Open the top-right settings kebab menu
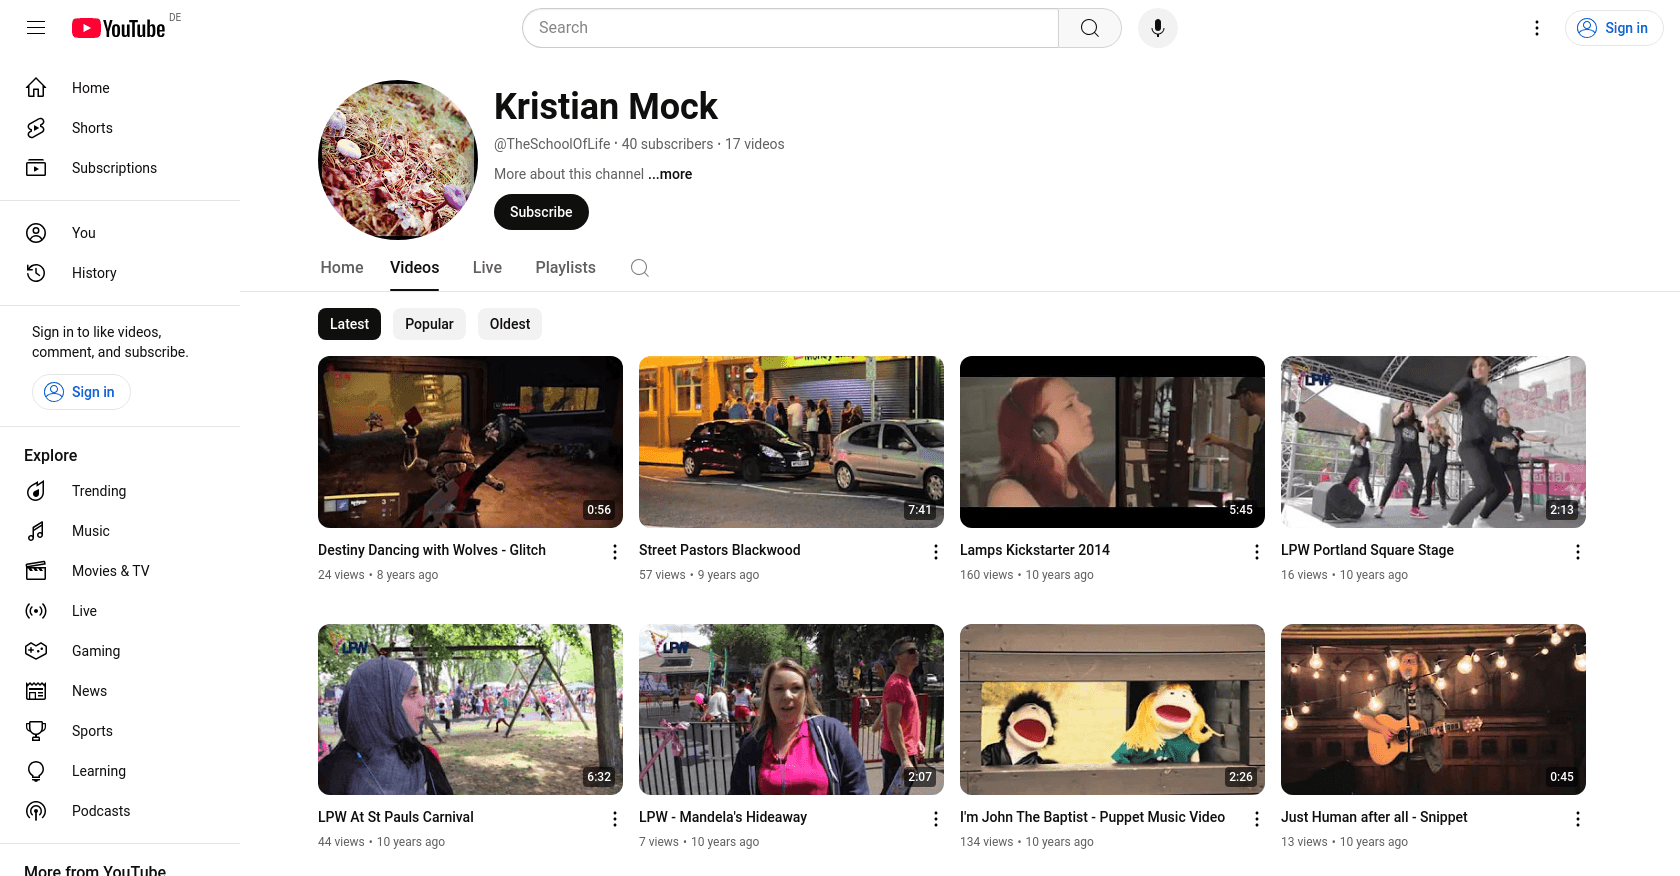This screenshot has width=1680, height=876. 1537,28
